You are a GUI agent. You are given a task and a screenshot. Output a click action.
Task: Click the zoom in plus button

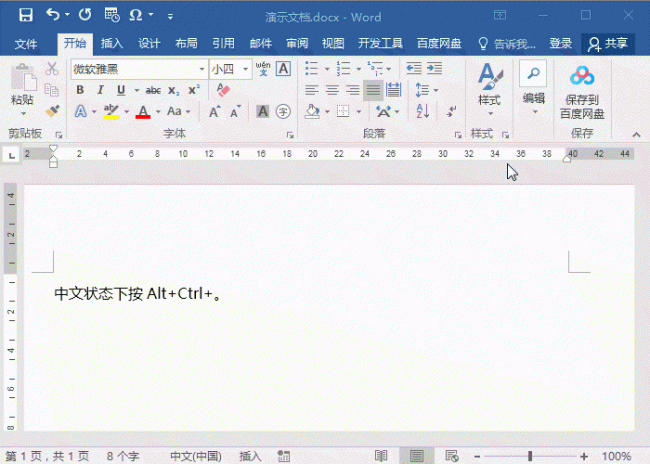[584, 457]
